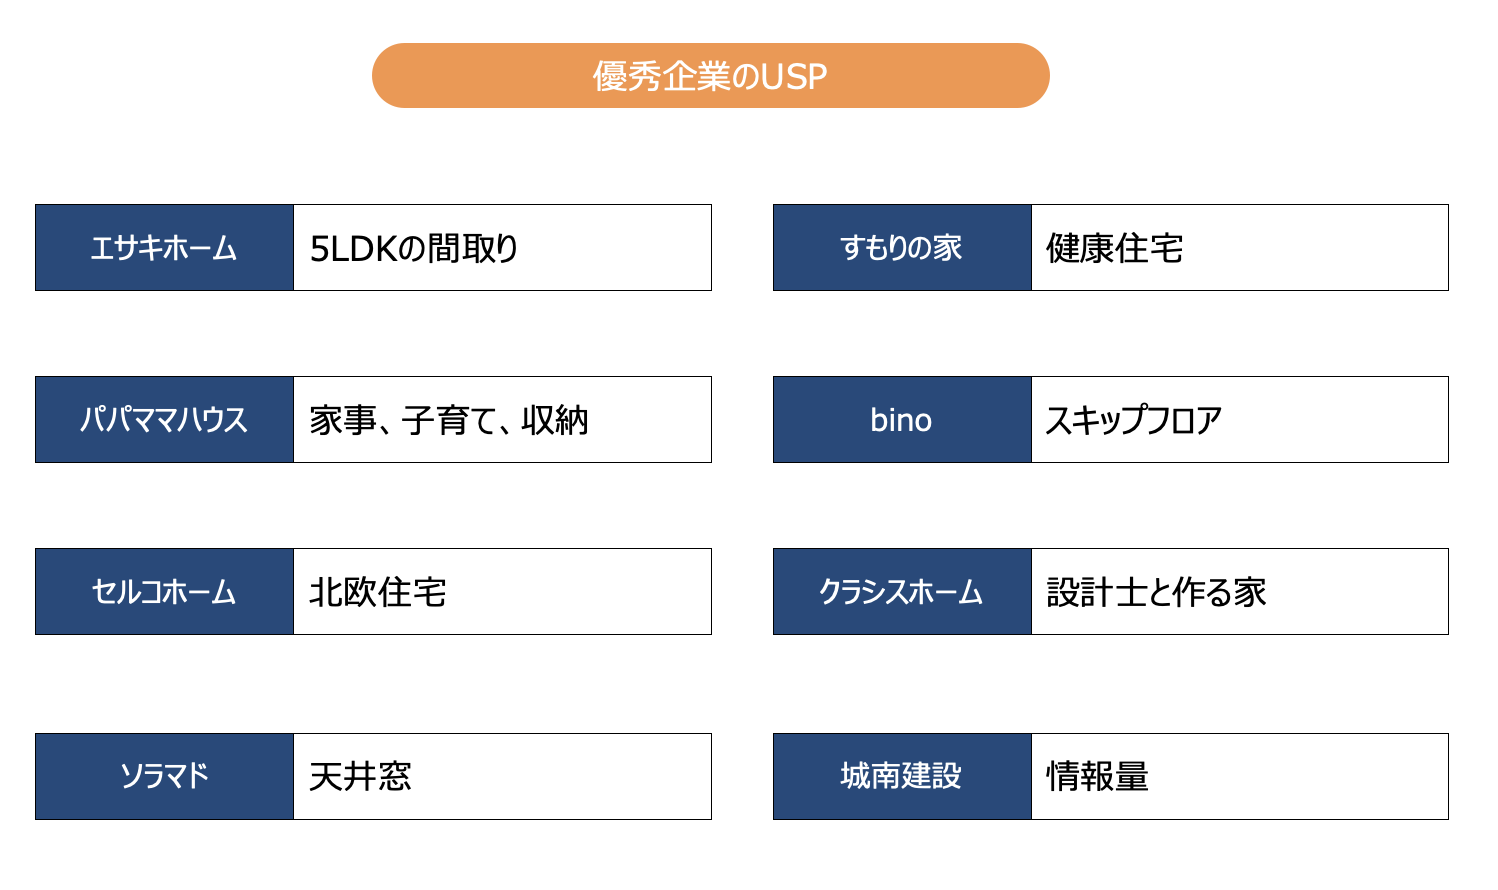Click the 天井窓 text box
The height and width of the screenshot is (890, 1498).
502,777
